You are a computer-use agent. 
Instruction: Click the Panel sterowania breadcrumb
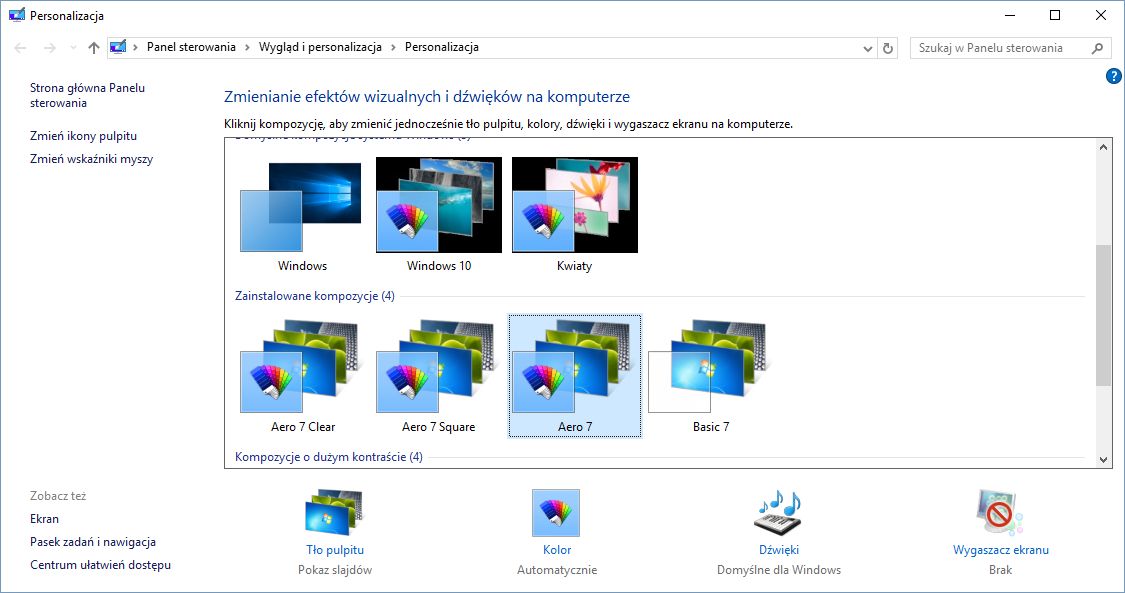click(x=191, y=47)
